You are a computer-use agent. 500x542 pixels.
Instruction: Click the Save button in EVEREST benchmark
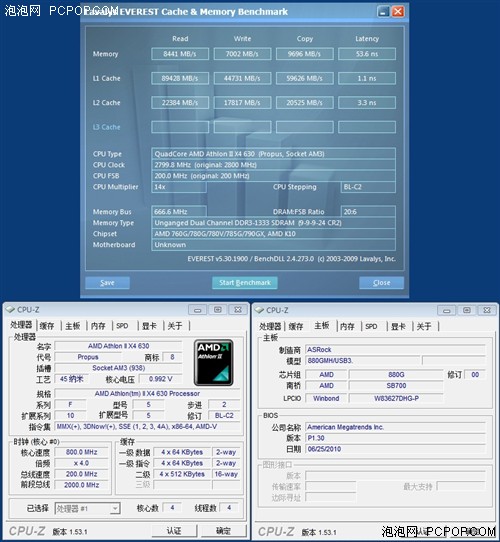coord(107,283)
